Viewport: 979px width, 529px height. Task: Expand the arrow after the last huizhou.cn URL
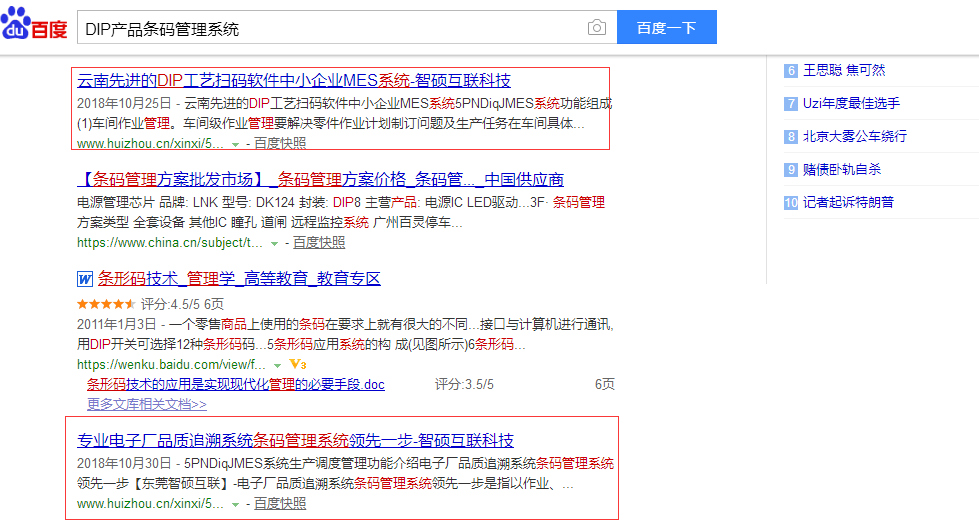(x=236, y=505)
